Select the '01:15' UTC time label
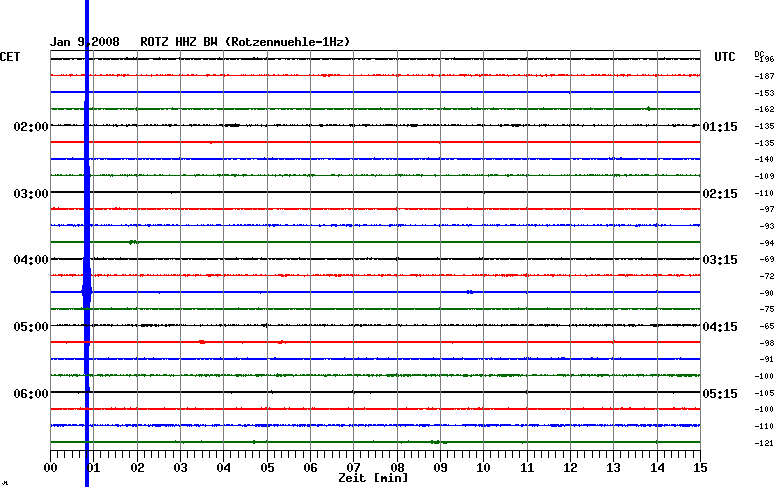This screenshot has width=780, height=494. pos(720,127)
